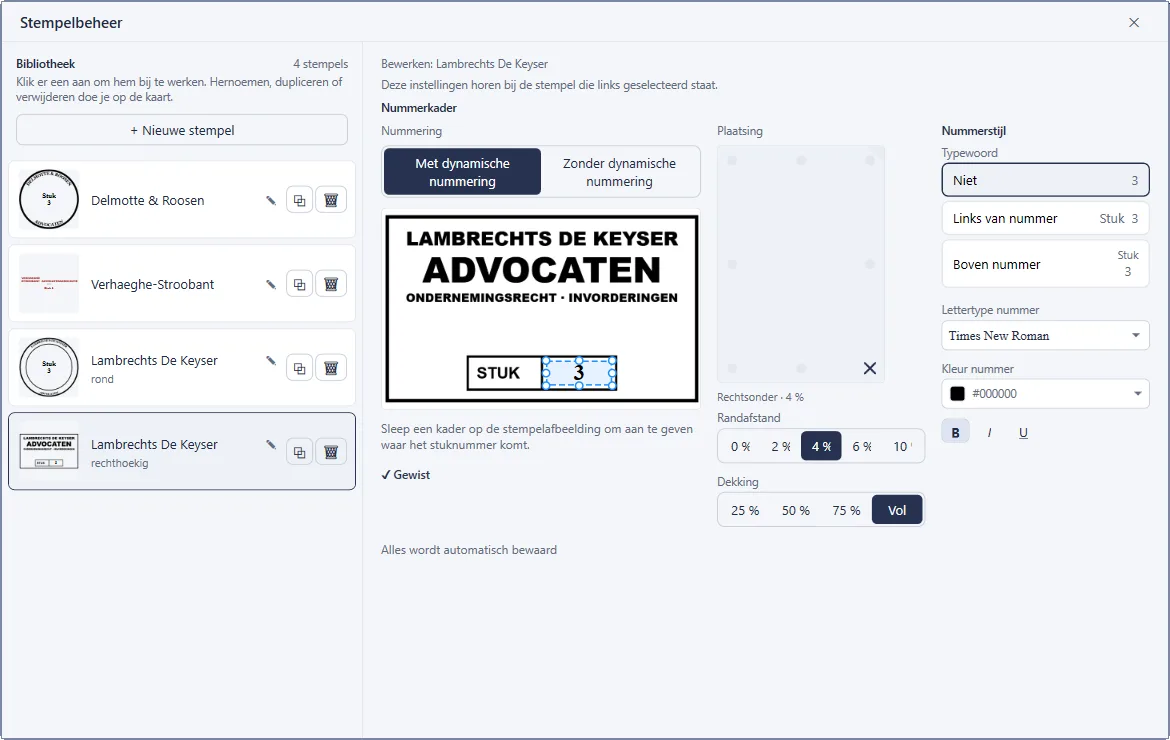The width and height of the screenshot is (1170, 740).
Task: Open the Kleur nummer color dropdown
Action: click(1045, 394)
